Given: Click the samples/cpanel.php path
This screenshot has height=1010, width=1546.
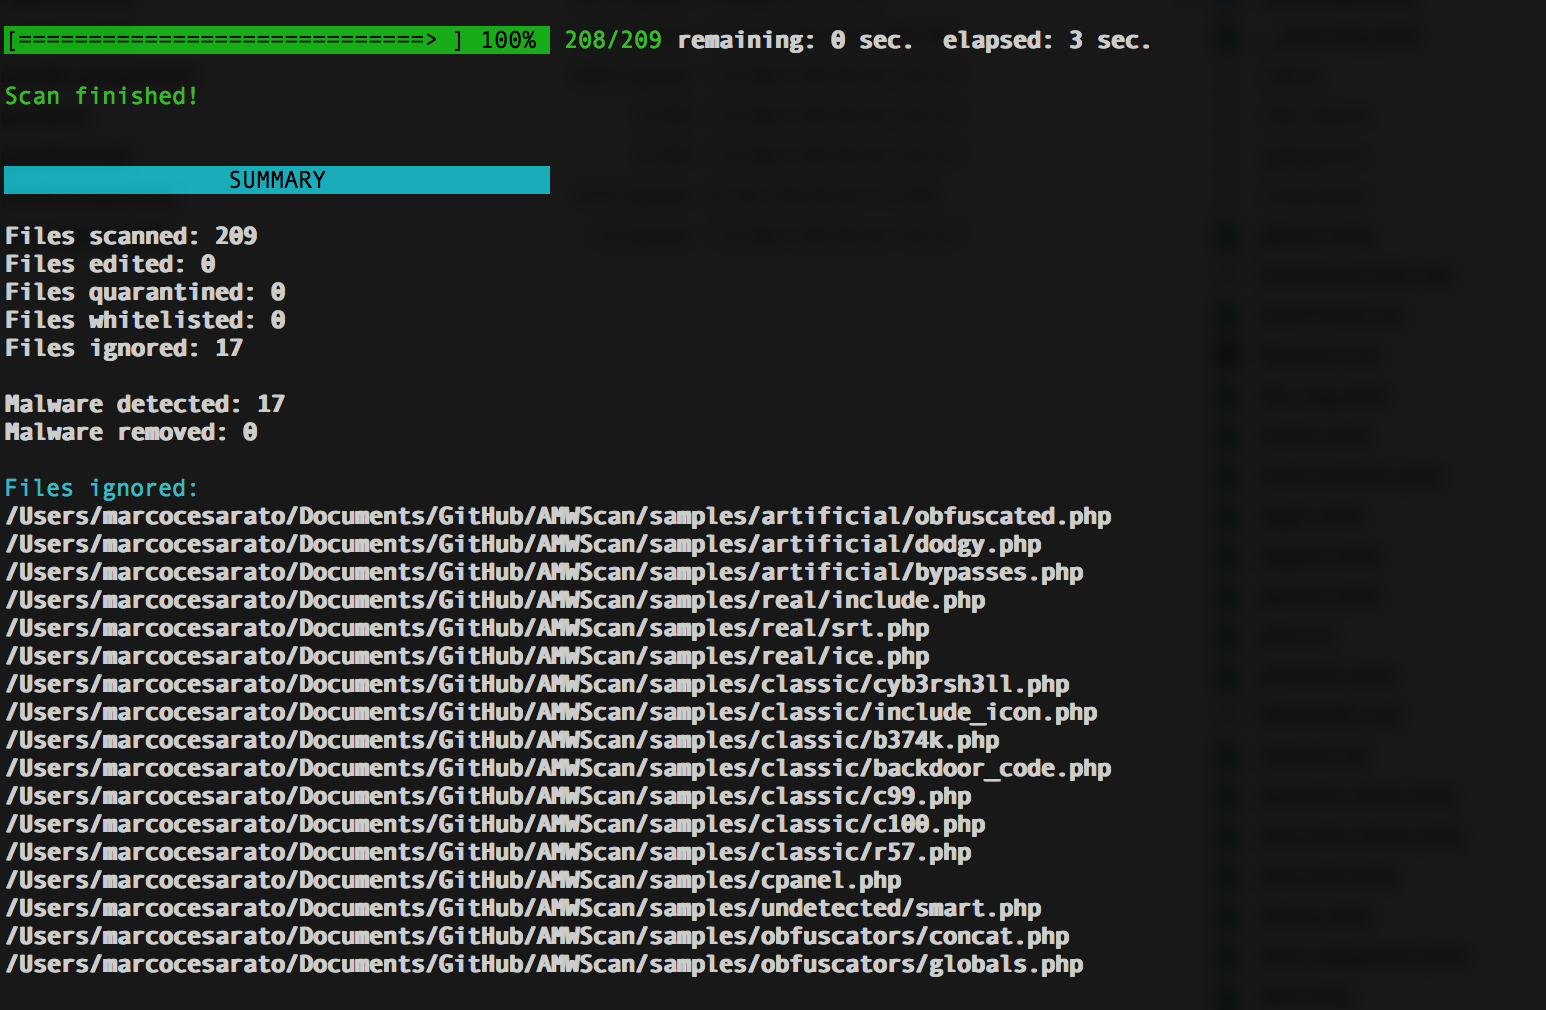Looking at the screenshot, I should 453,880.
